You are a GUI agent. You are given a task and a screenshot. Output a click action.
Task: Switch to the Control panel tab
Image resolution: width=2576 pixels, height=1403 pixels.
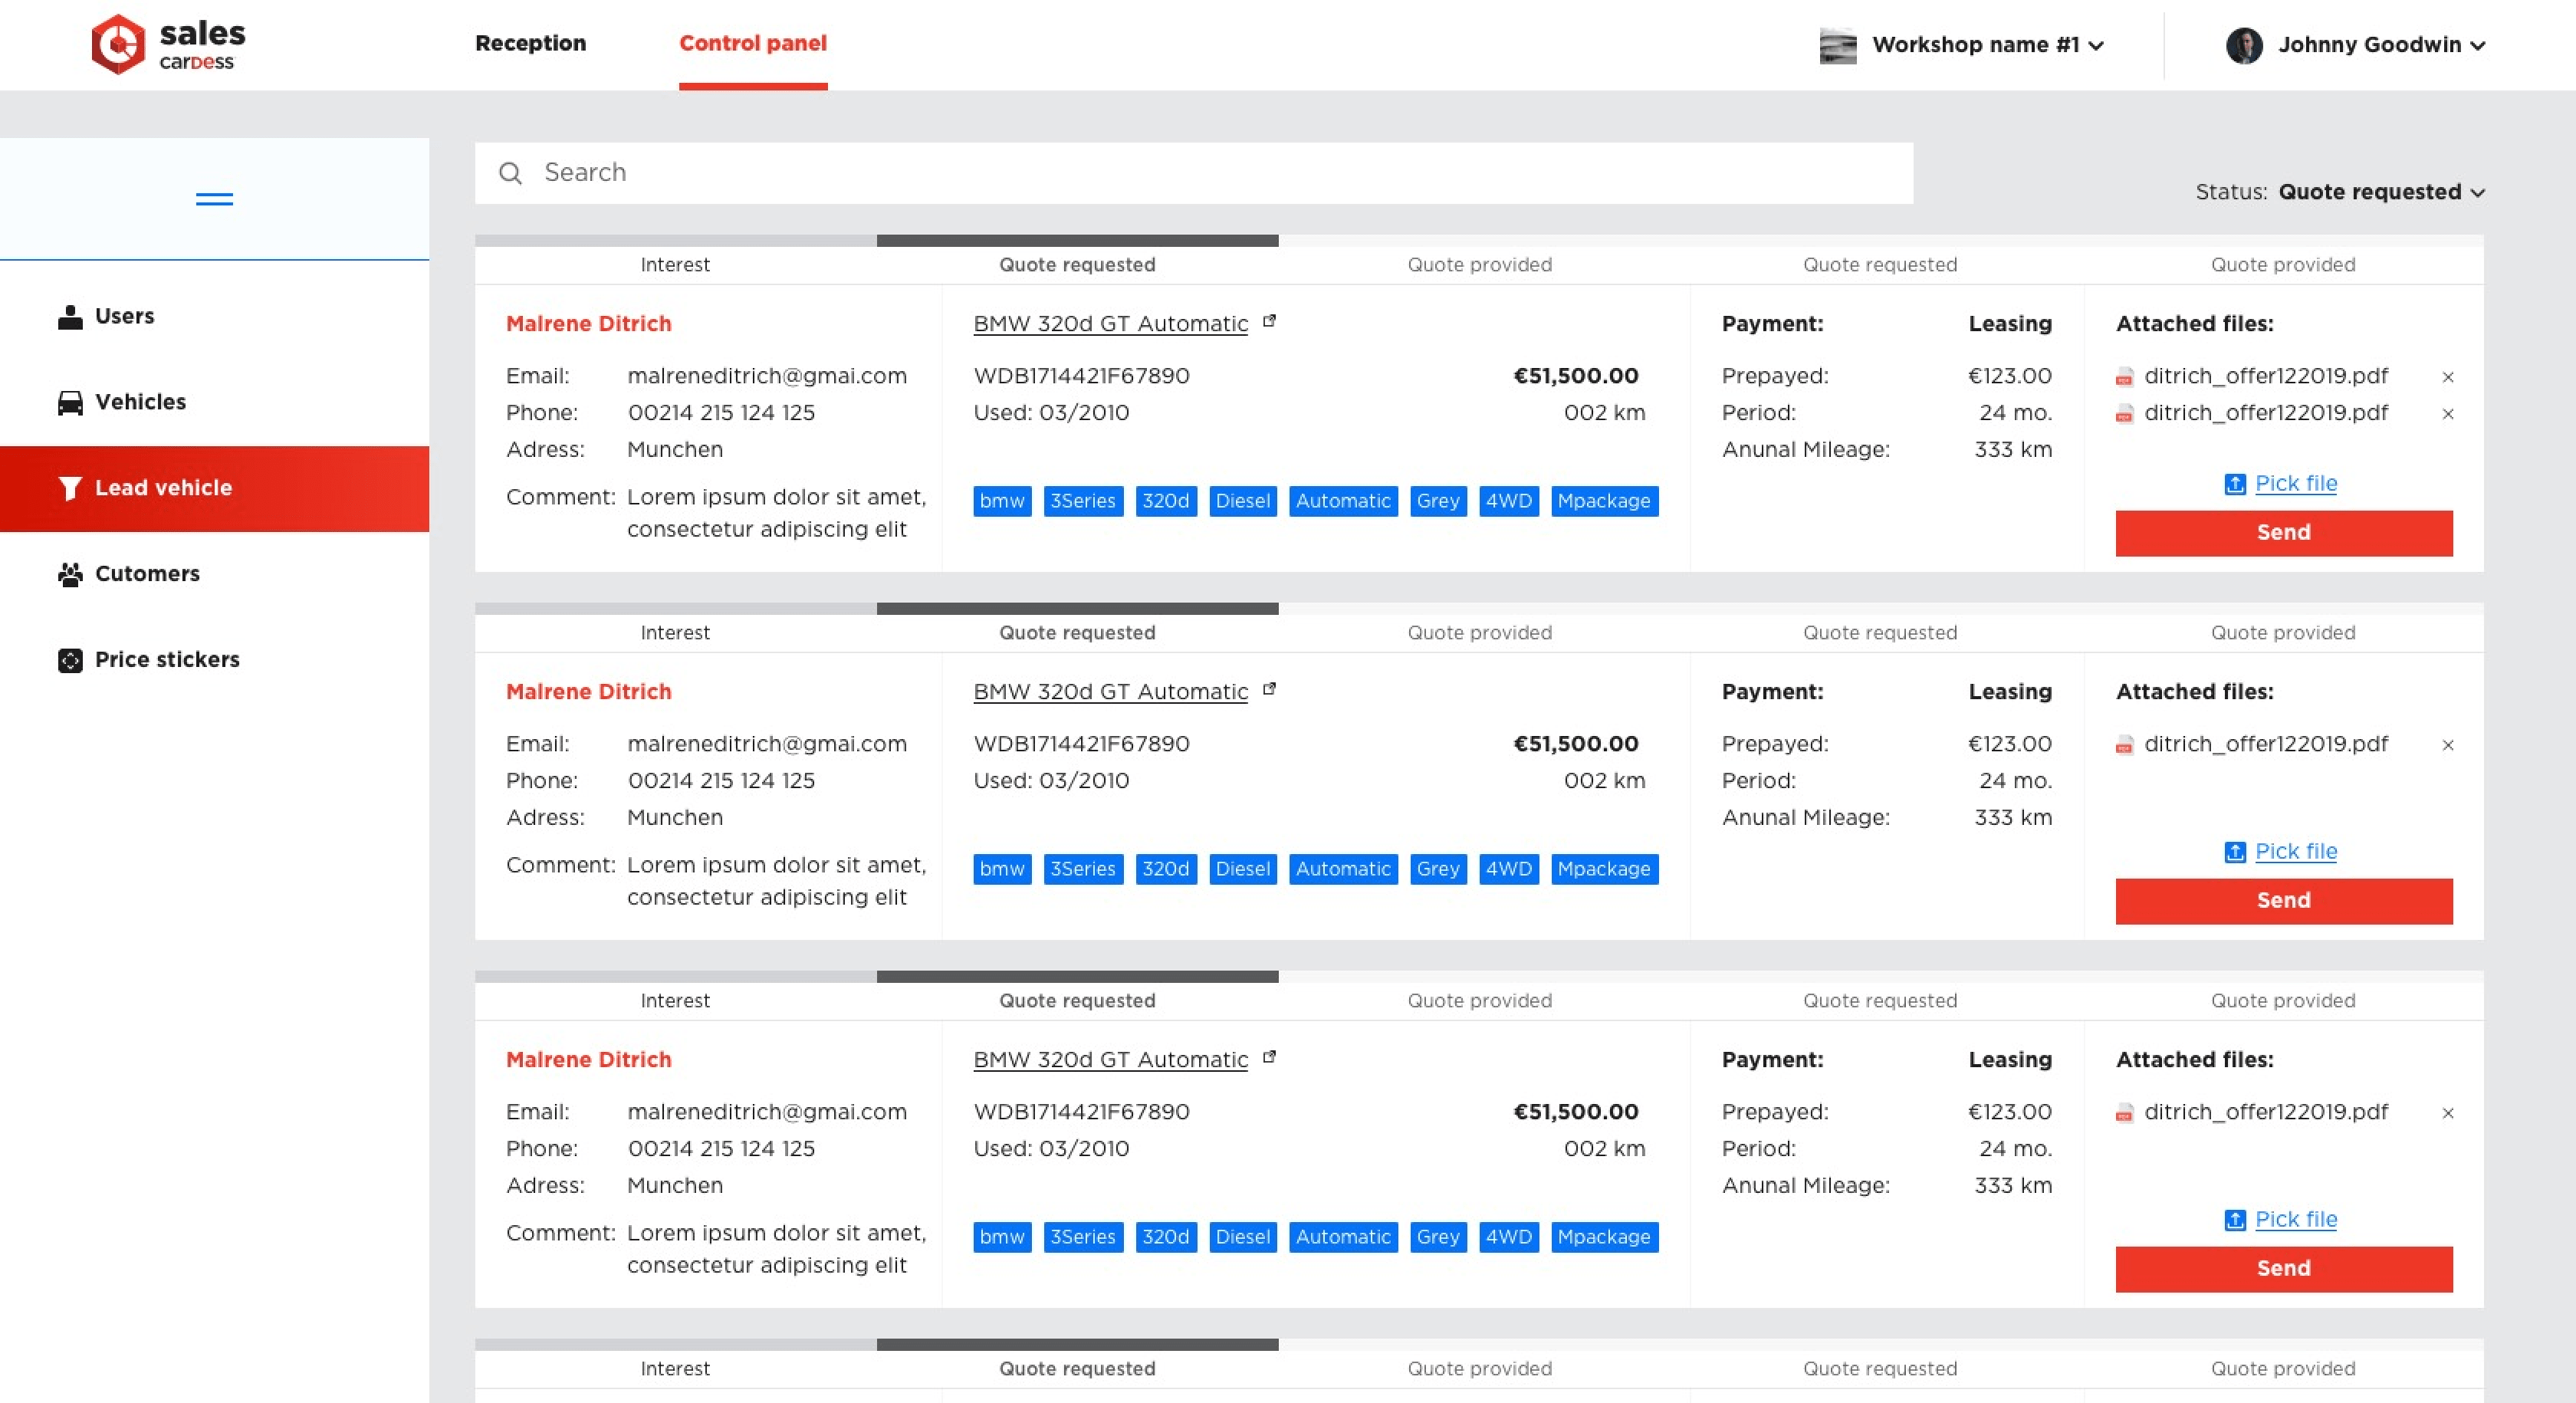[x=753, y=43]
